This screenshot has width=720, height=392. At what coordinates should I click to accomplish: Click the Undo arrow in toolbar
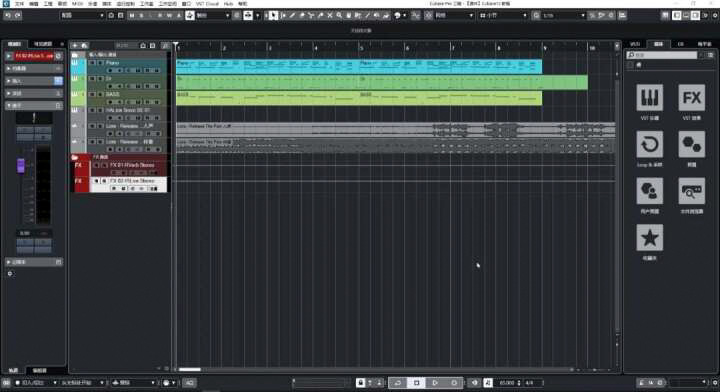click(8, 15)
